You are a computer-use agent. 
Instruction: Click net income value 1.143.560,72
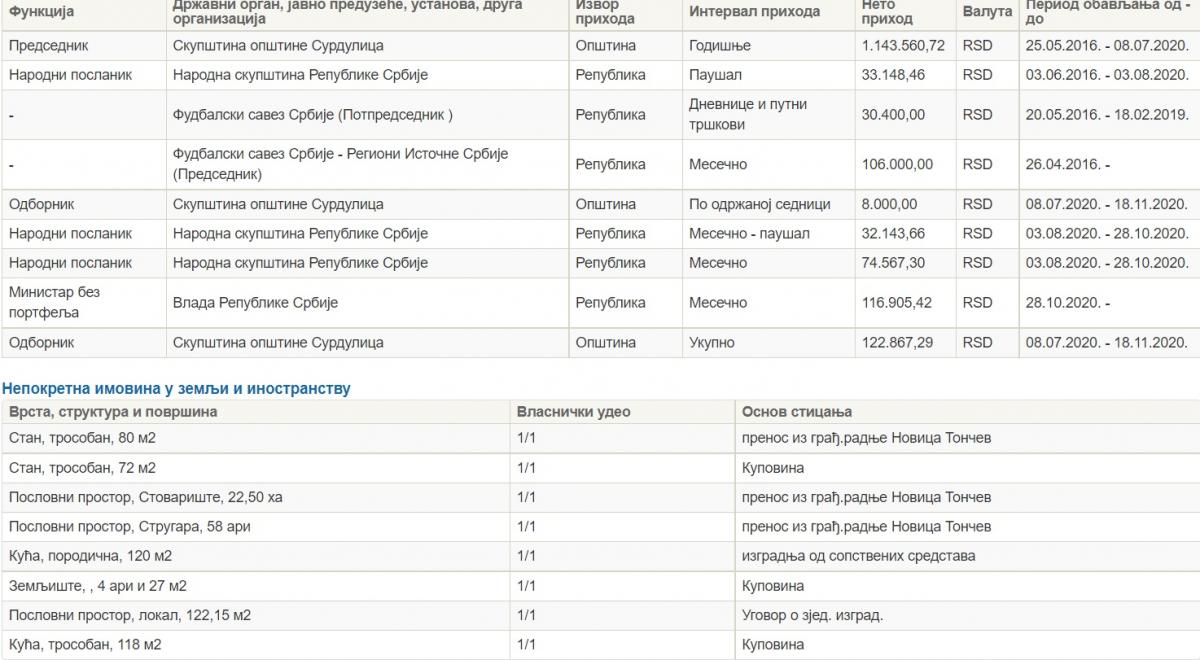click(x=903, y=46)
